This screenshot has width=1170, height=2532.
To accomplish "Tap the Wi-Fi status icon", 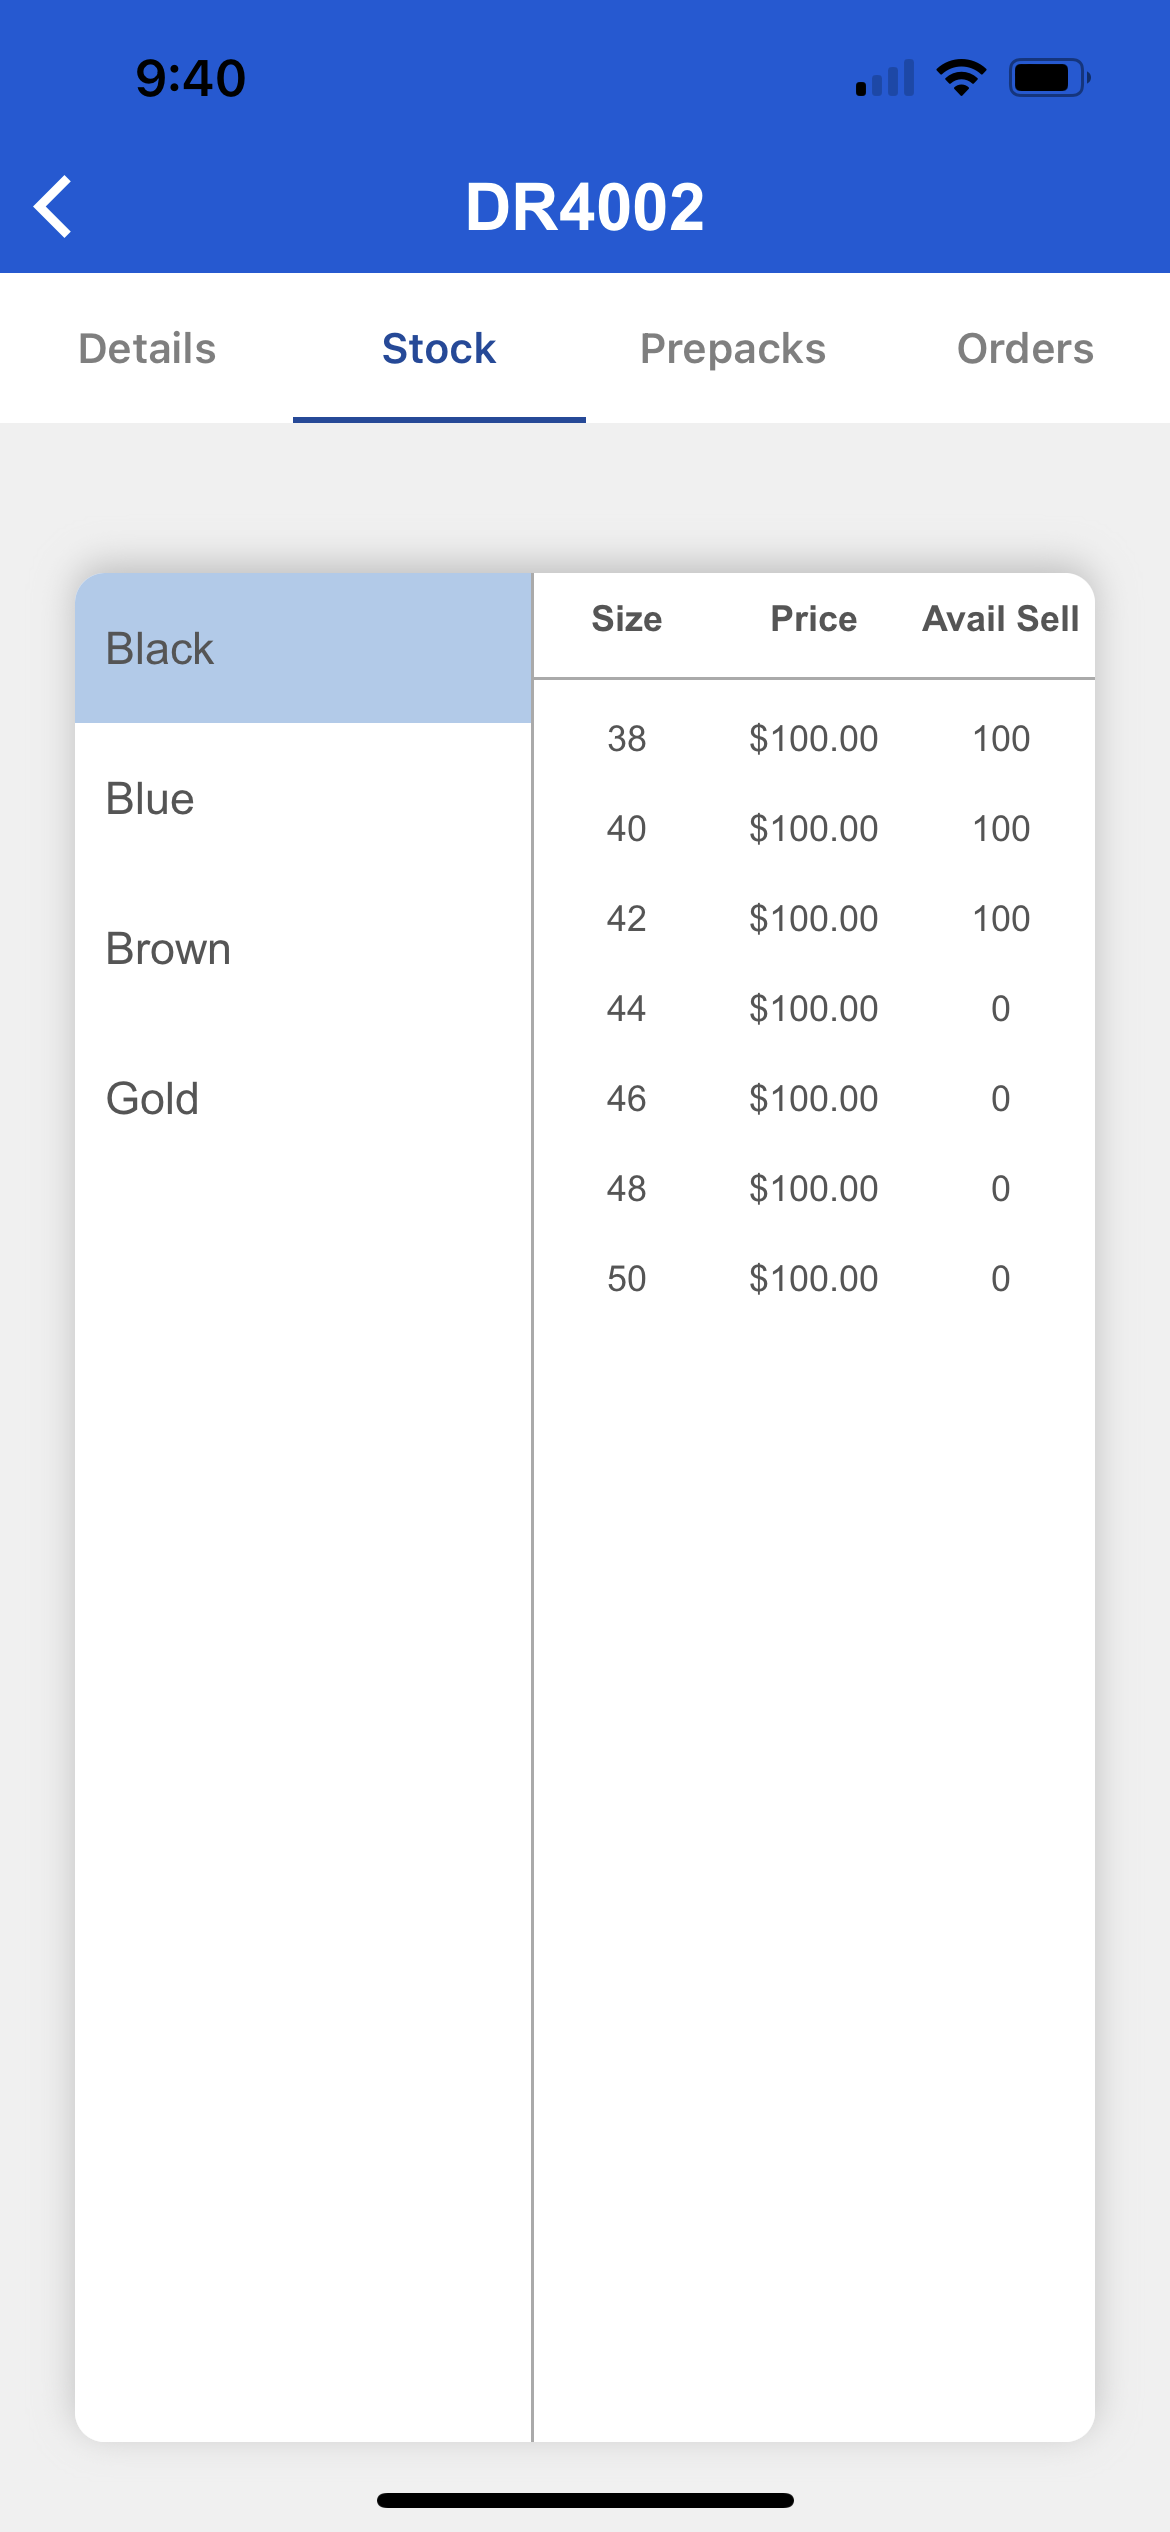I will pos(961,78).
